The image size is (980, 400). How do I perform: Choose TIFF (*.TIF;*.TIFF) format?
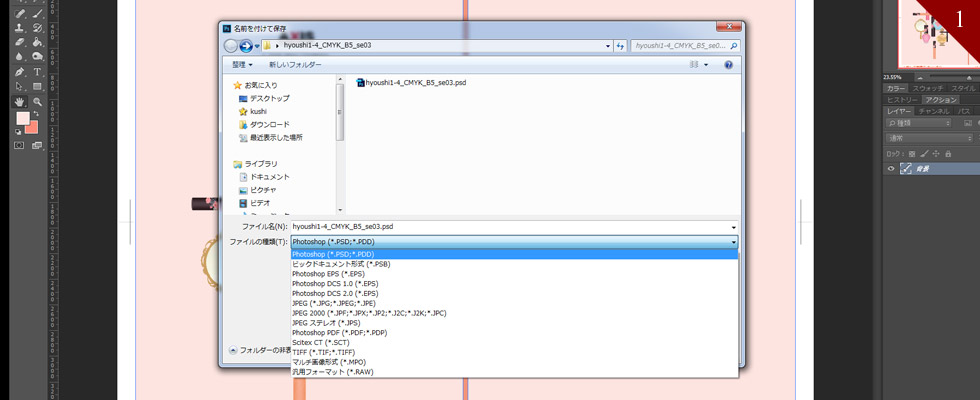point(514,352)
